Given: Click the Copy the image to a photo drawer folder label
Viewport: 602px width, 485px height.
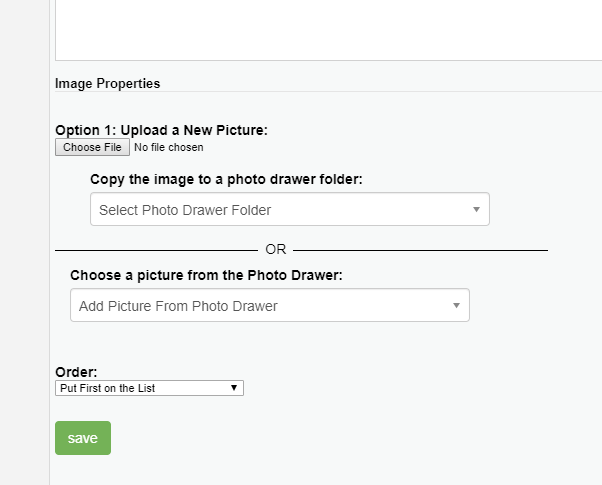Looking at the screenshot, I should 226,179.
